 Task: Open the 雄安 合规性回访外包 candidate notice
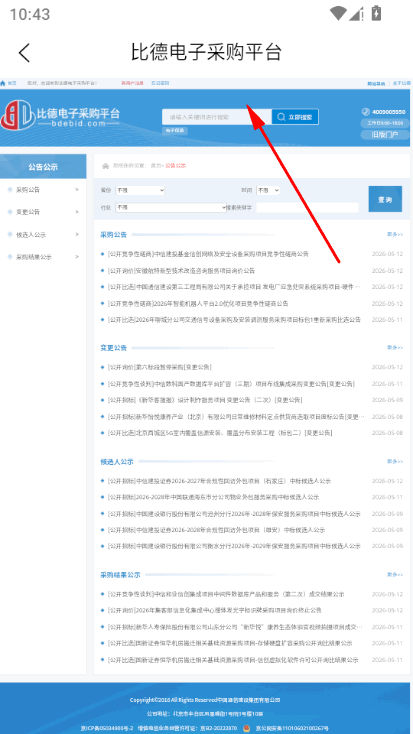click(216, 530)
